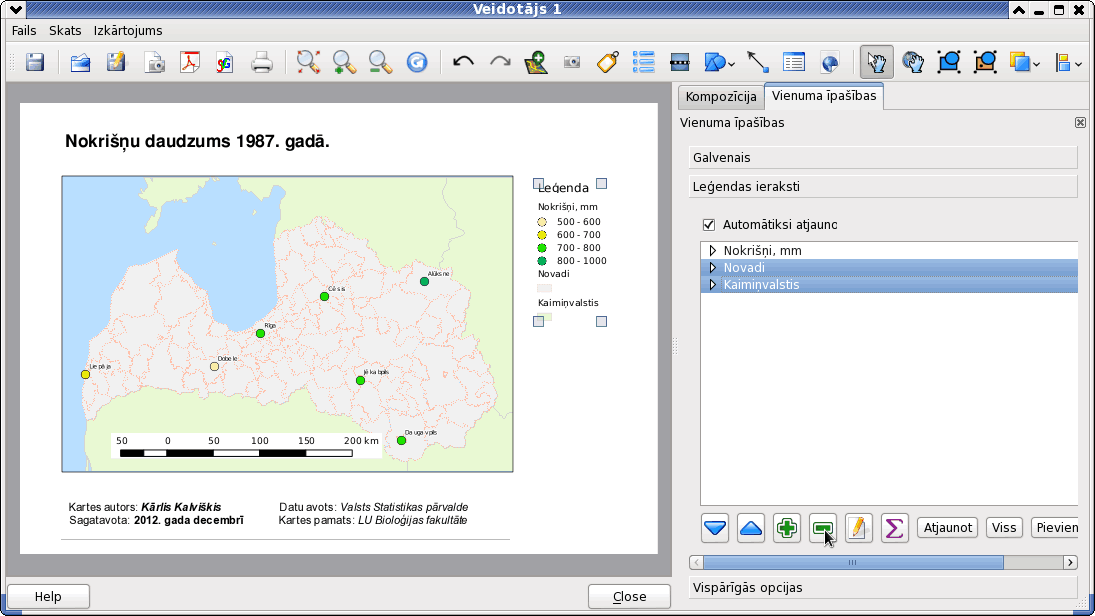Open the Fails menu
Image resolution: width=1095 pixels, height=616 pixels.
(24, 31)
